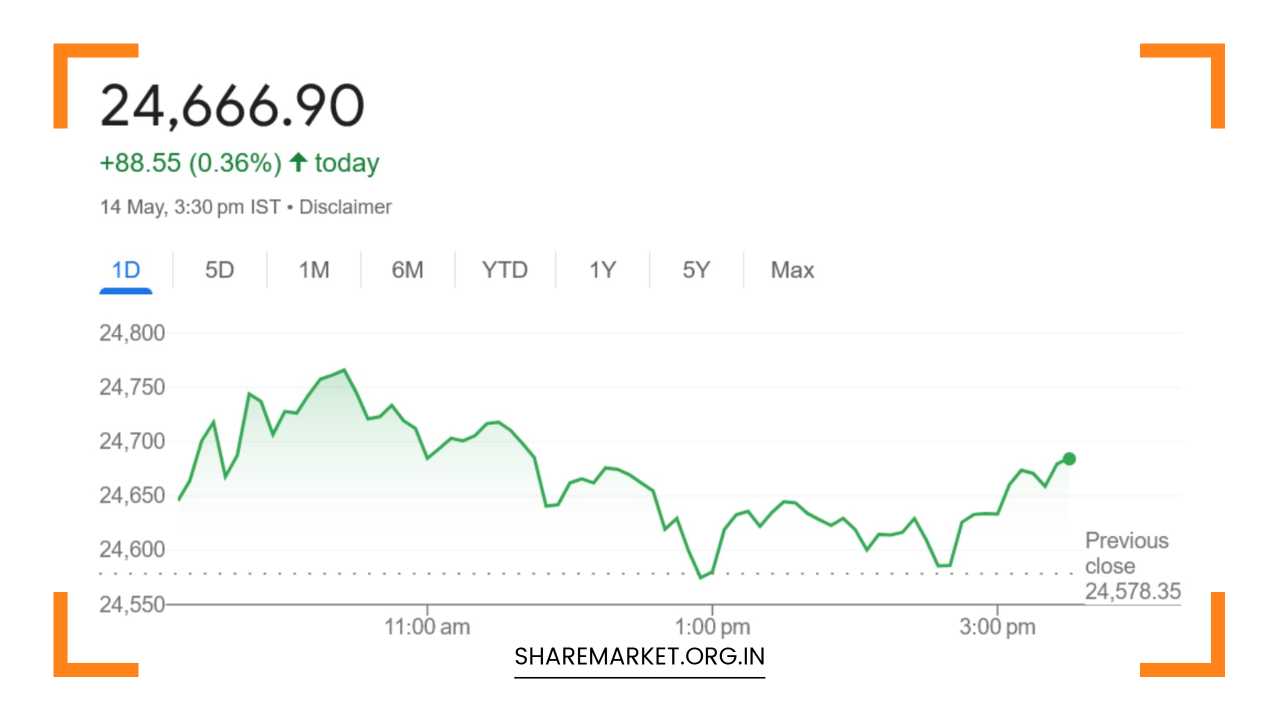
Task: Click the Previous close 24,578.35 label
Action: click(x=1132, y=567)
